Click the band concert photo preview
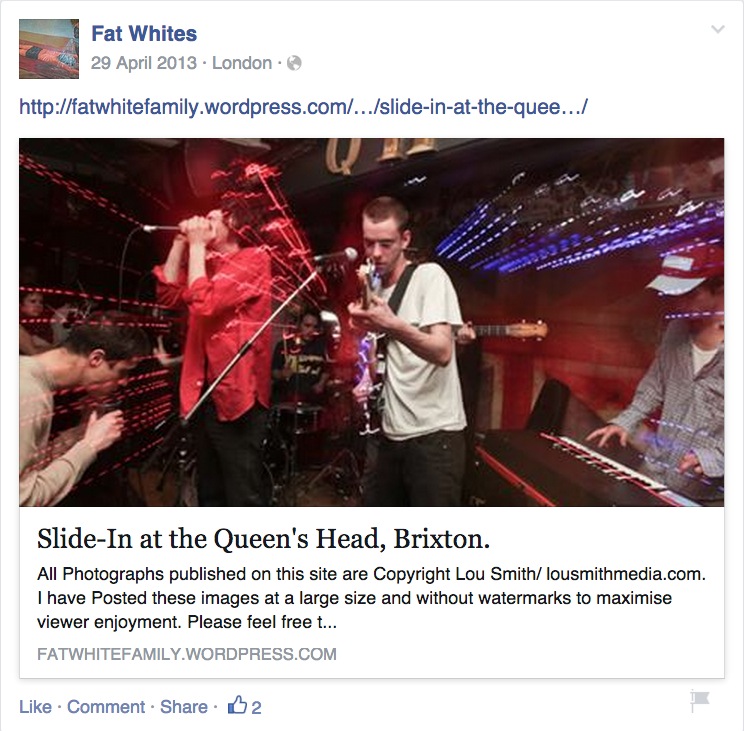744x731 pixels. [372, 322]
